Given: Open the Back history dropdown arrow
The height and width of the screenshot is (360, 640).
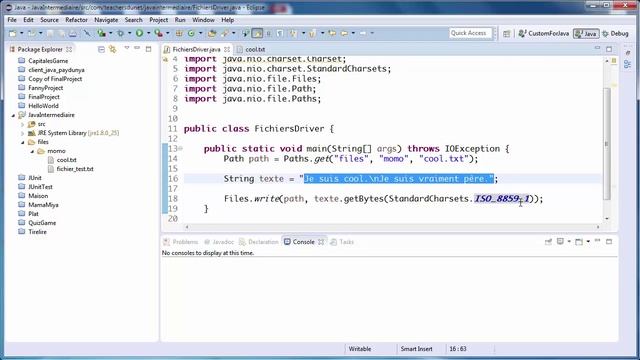Looking at the screenshot, I should click(353, 33).
